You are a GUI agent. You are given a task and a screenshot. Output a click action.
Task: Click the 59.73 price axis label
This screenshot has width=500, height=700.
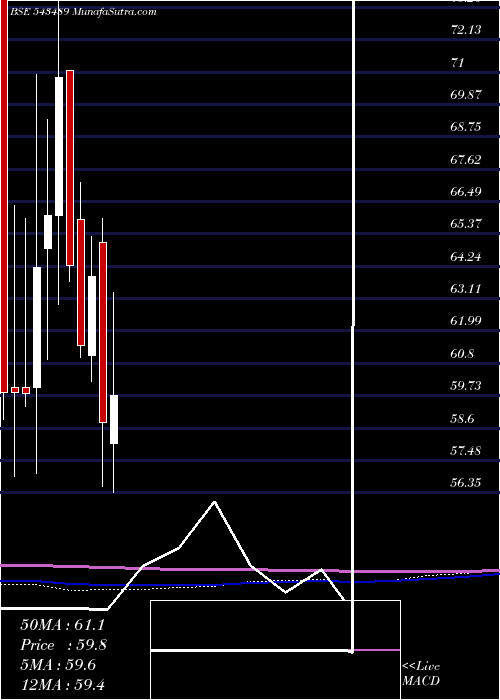coord(466,386)
